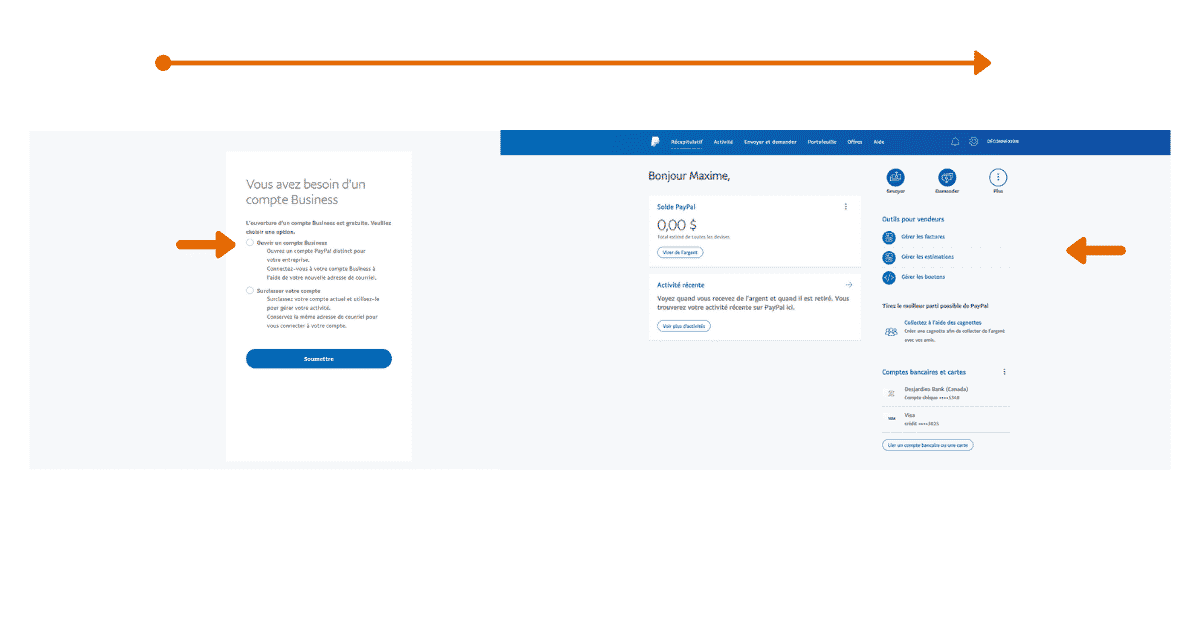Click Voir plus d'activités button

[684, 326]
